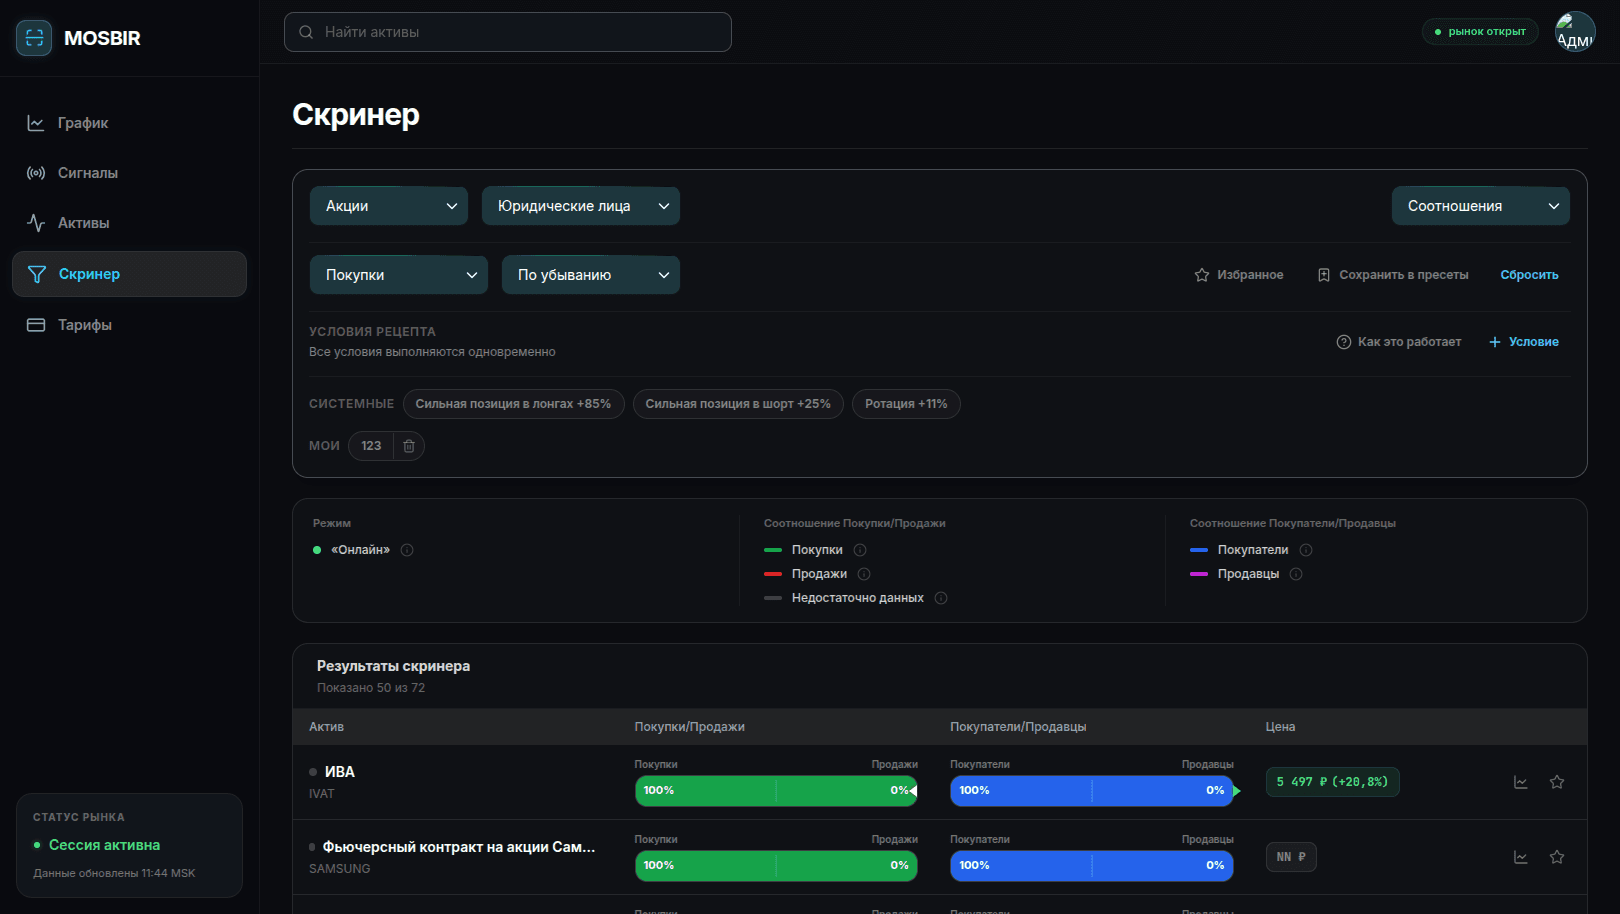The width and height of the screenshot is (1620, 914).
Task: Click the Актив column header
Action: click(x=326, y=727)
